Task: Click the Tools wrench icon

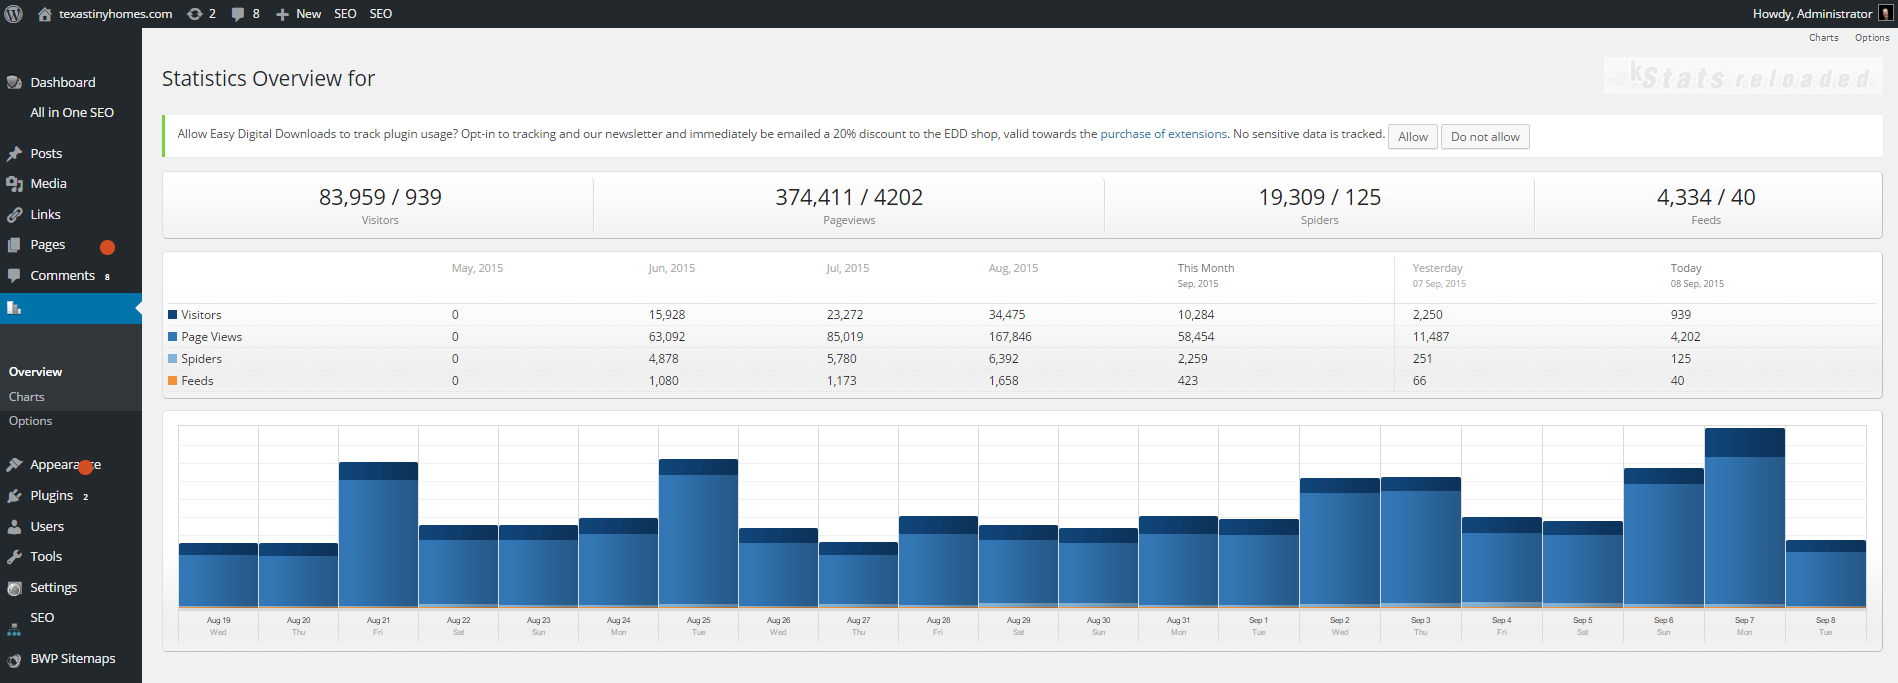Action: coord(14,557)
